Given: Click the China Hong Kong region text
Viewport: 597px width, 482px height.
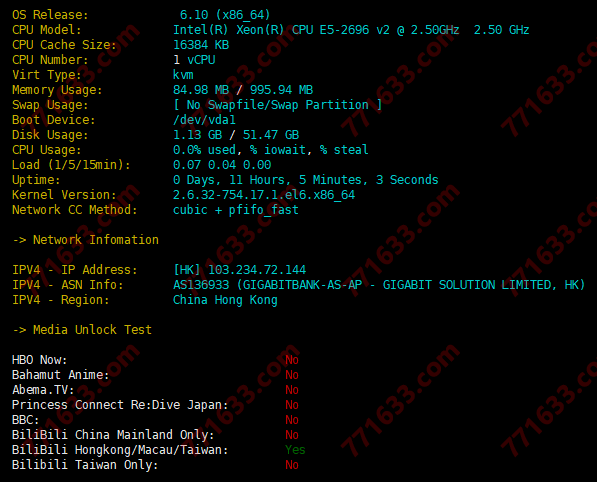Looking at the screenshot, I should pyautogui.click(x=225, y=300).
